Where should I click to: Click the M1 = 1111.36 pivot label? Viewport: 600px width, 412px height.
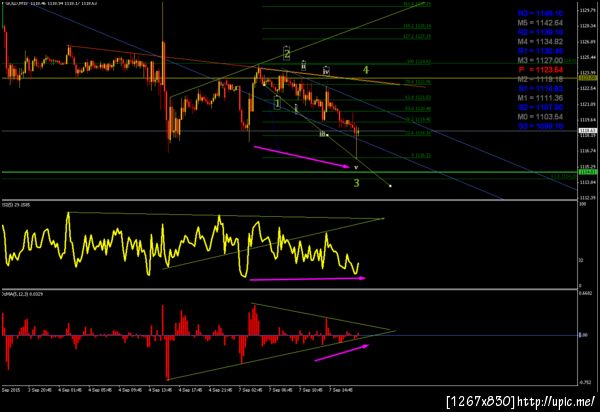coord(540,98)
